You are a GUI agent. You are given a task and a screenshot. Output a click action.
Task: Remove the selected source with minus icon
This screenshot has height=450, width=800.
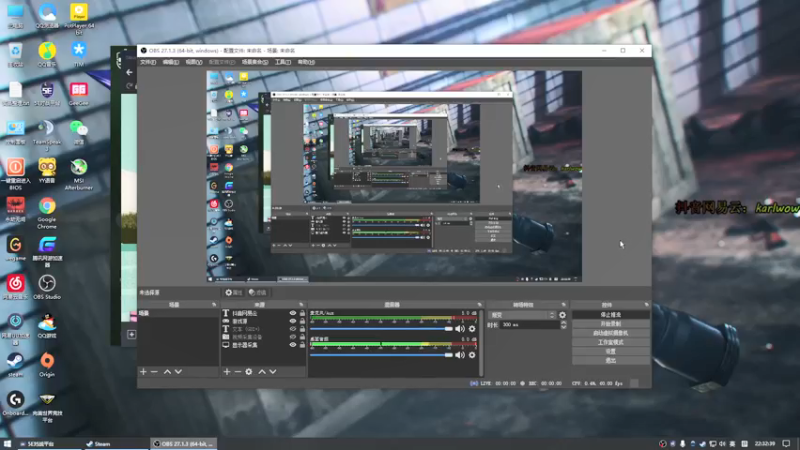[x=238, y=371]
